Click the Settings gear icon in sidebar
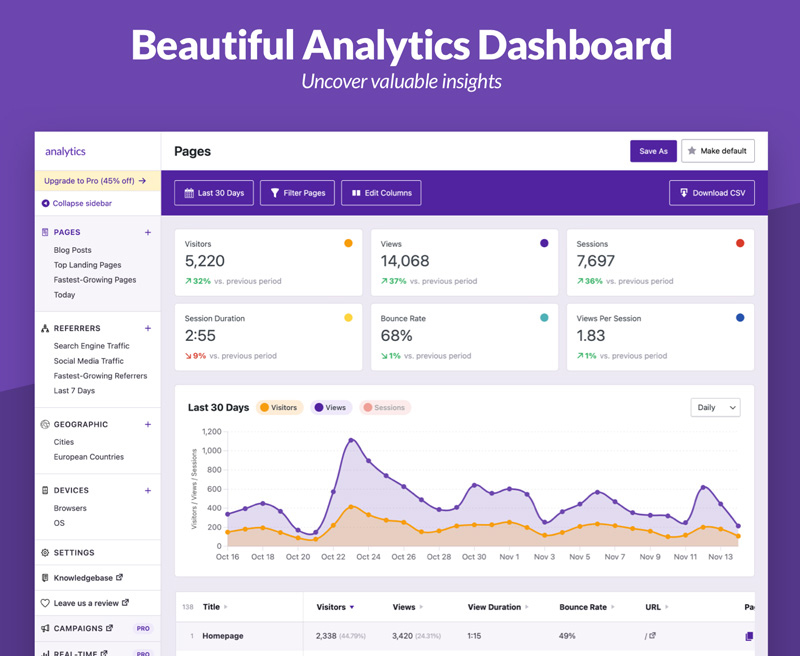The height and width of the screenshot is (656, 800). click(x=45, y=552)
